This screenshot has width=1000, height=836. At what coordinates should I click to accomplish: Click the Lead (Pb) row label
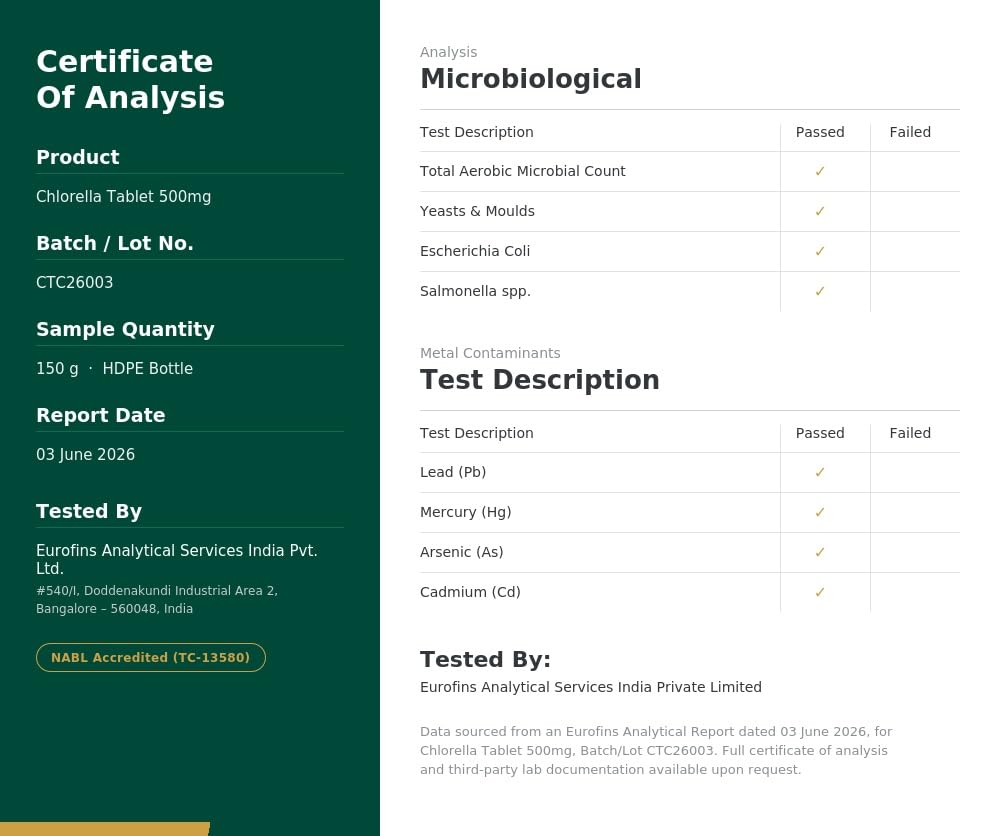point(453,472)
